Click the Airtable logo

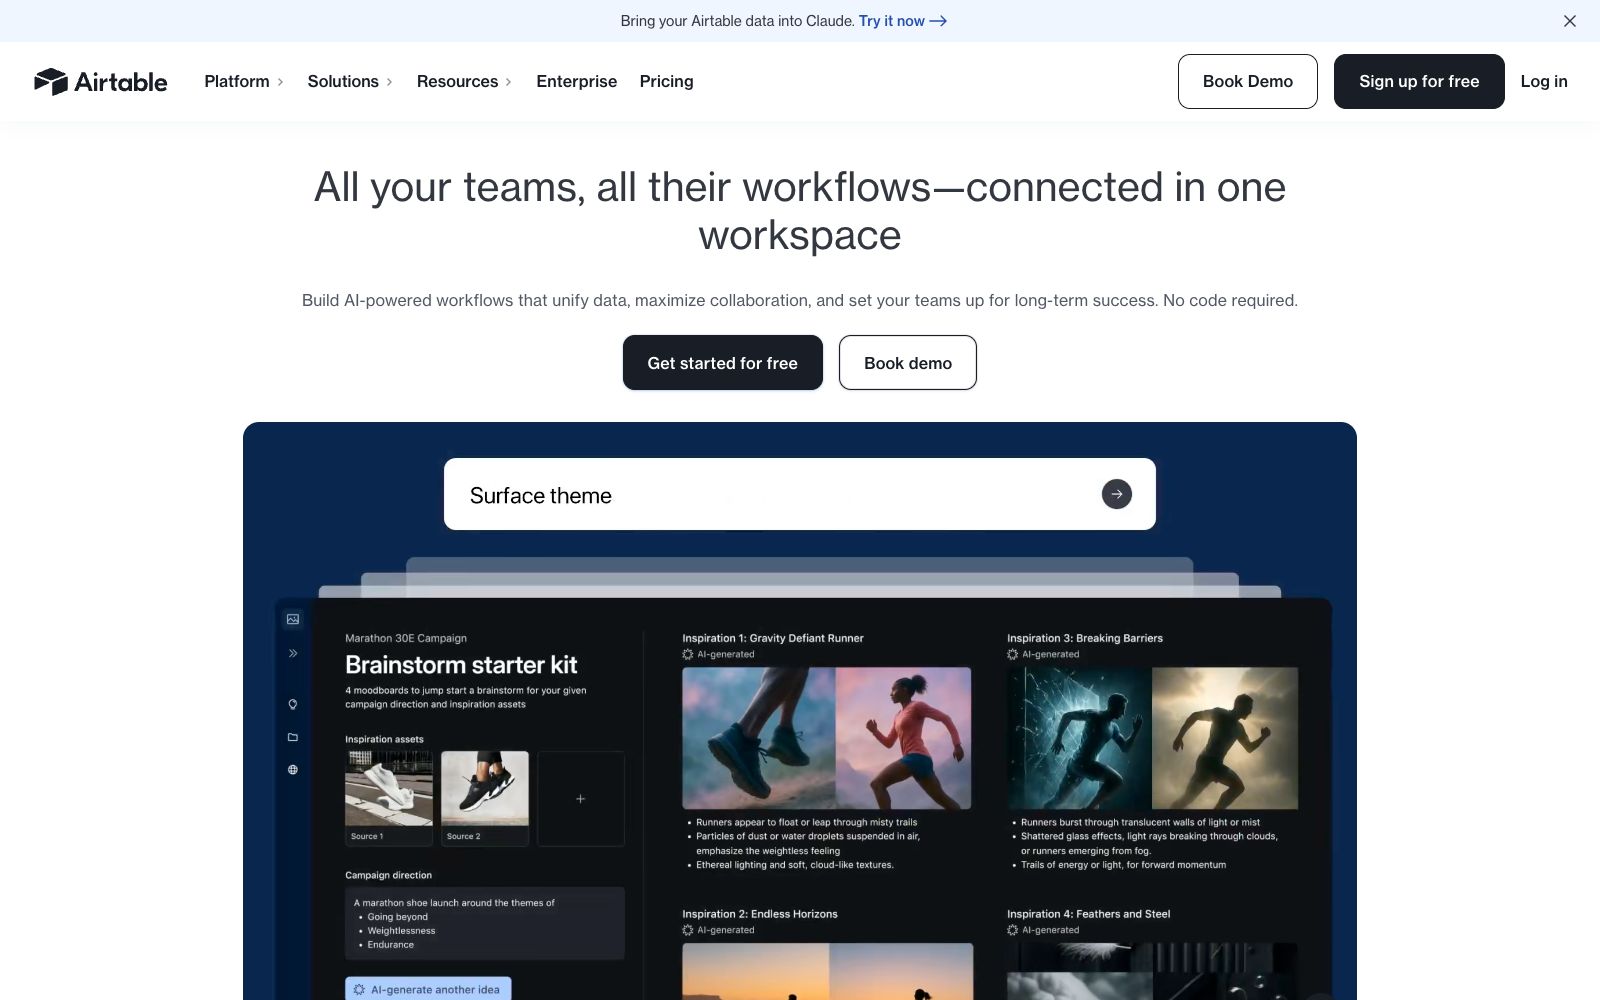100,82
